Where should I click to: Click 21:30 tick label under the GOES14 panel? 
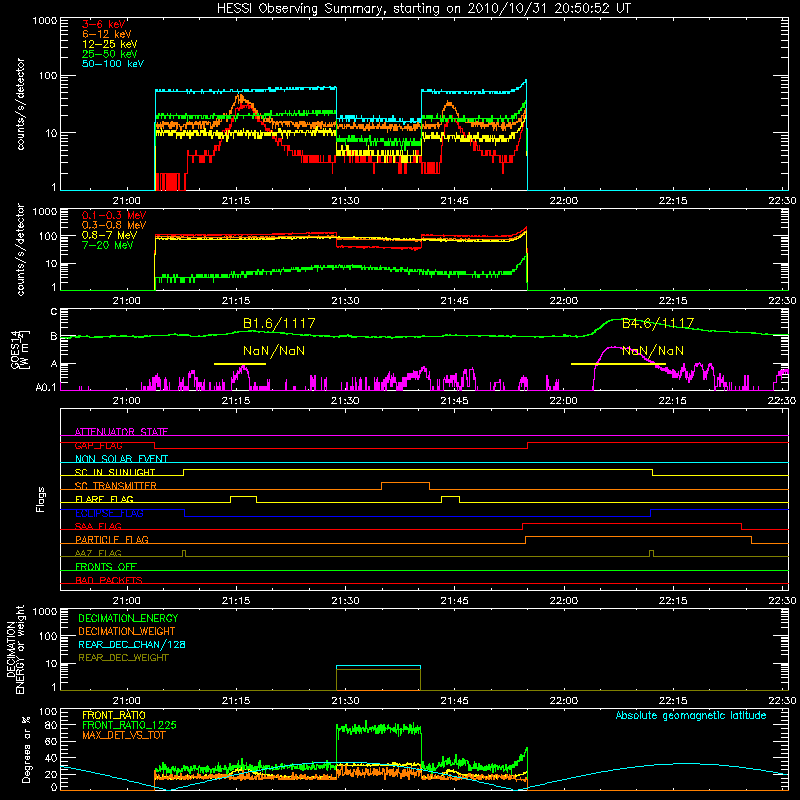(x=345, y=401)
